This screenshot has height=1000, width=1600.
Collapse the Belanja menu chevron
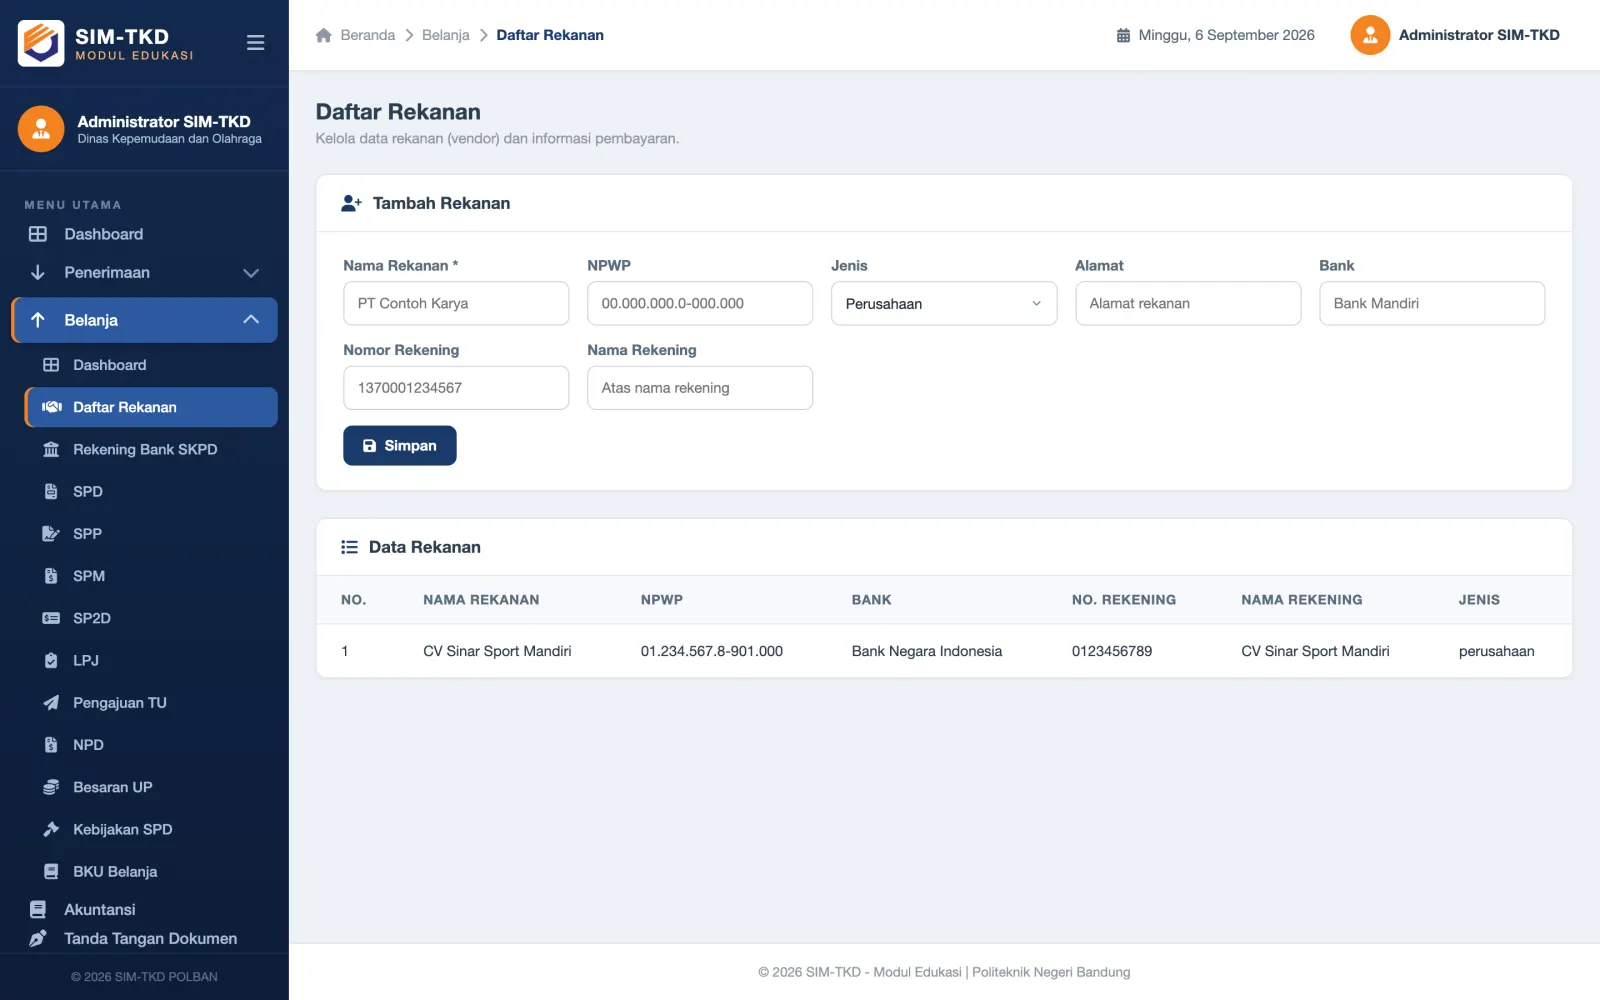pos(251,320)
